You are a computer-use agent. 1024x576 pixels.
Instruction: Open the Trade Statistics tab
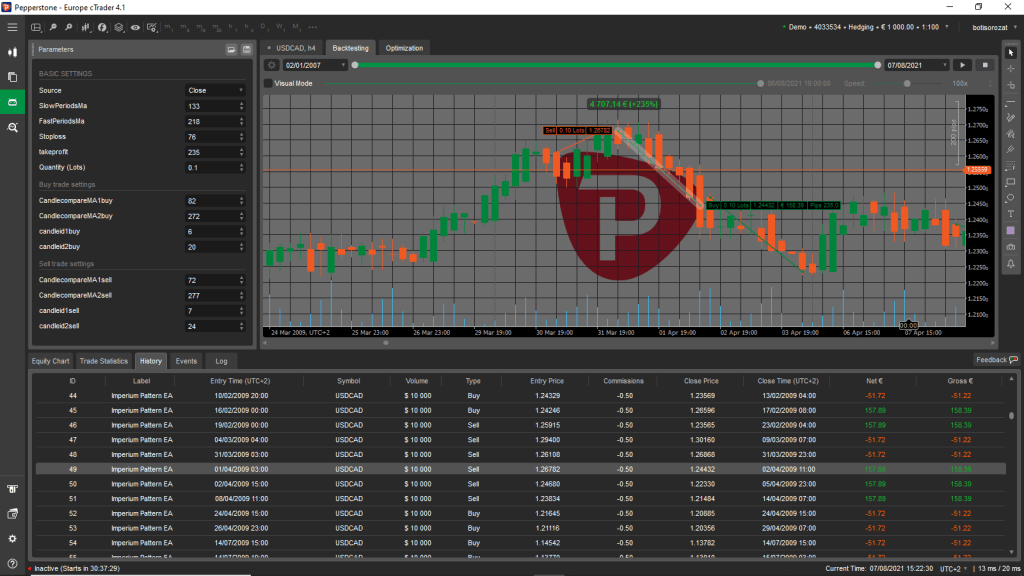coord(104,360)
